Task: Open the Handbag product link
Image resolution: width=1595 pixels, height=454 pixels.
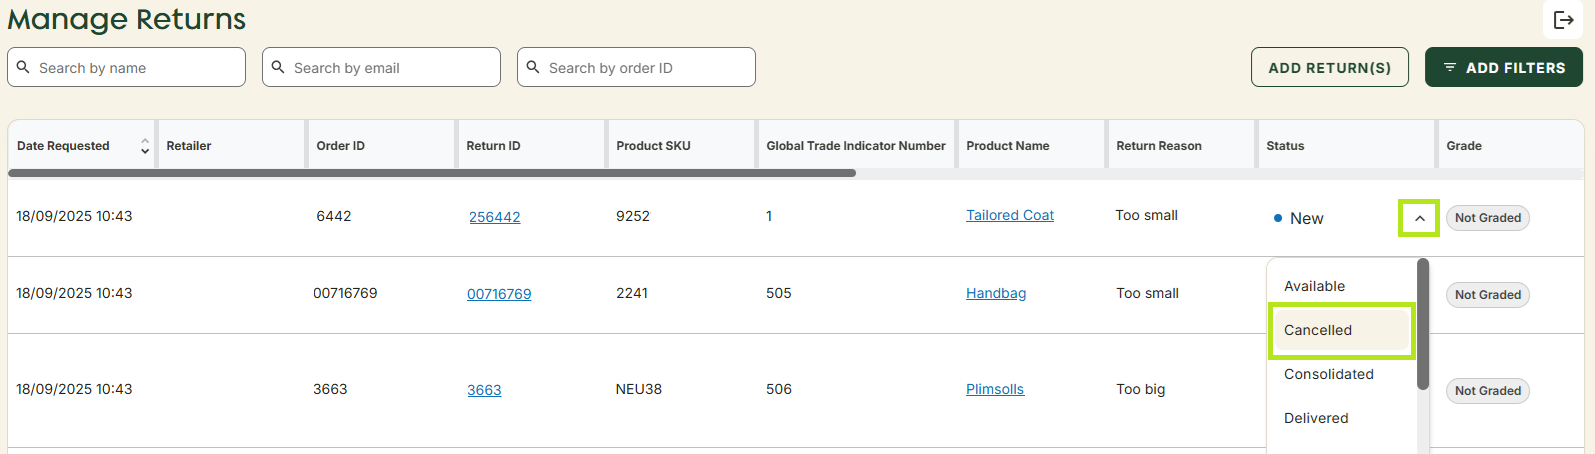Action: [995, 293]
